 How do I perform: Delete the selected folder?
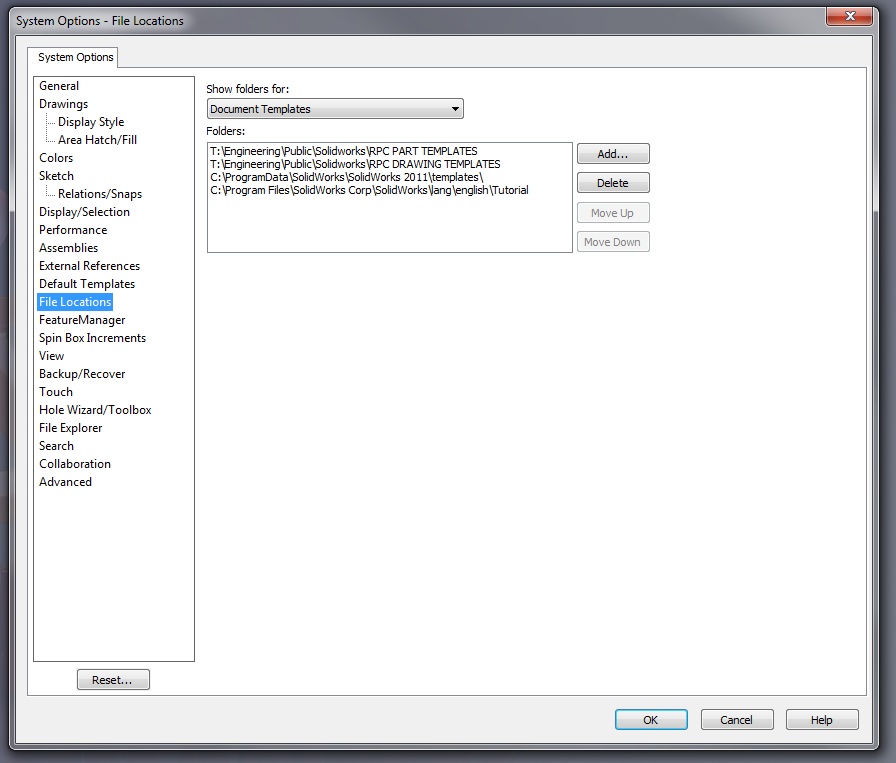point(613,183)
